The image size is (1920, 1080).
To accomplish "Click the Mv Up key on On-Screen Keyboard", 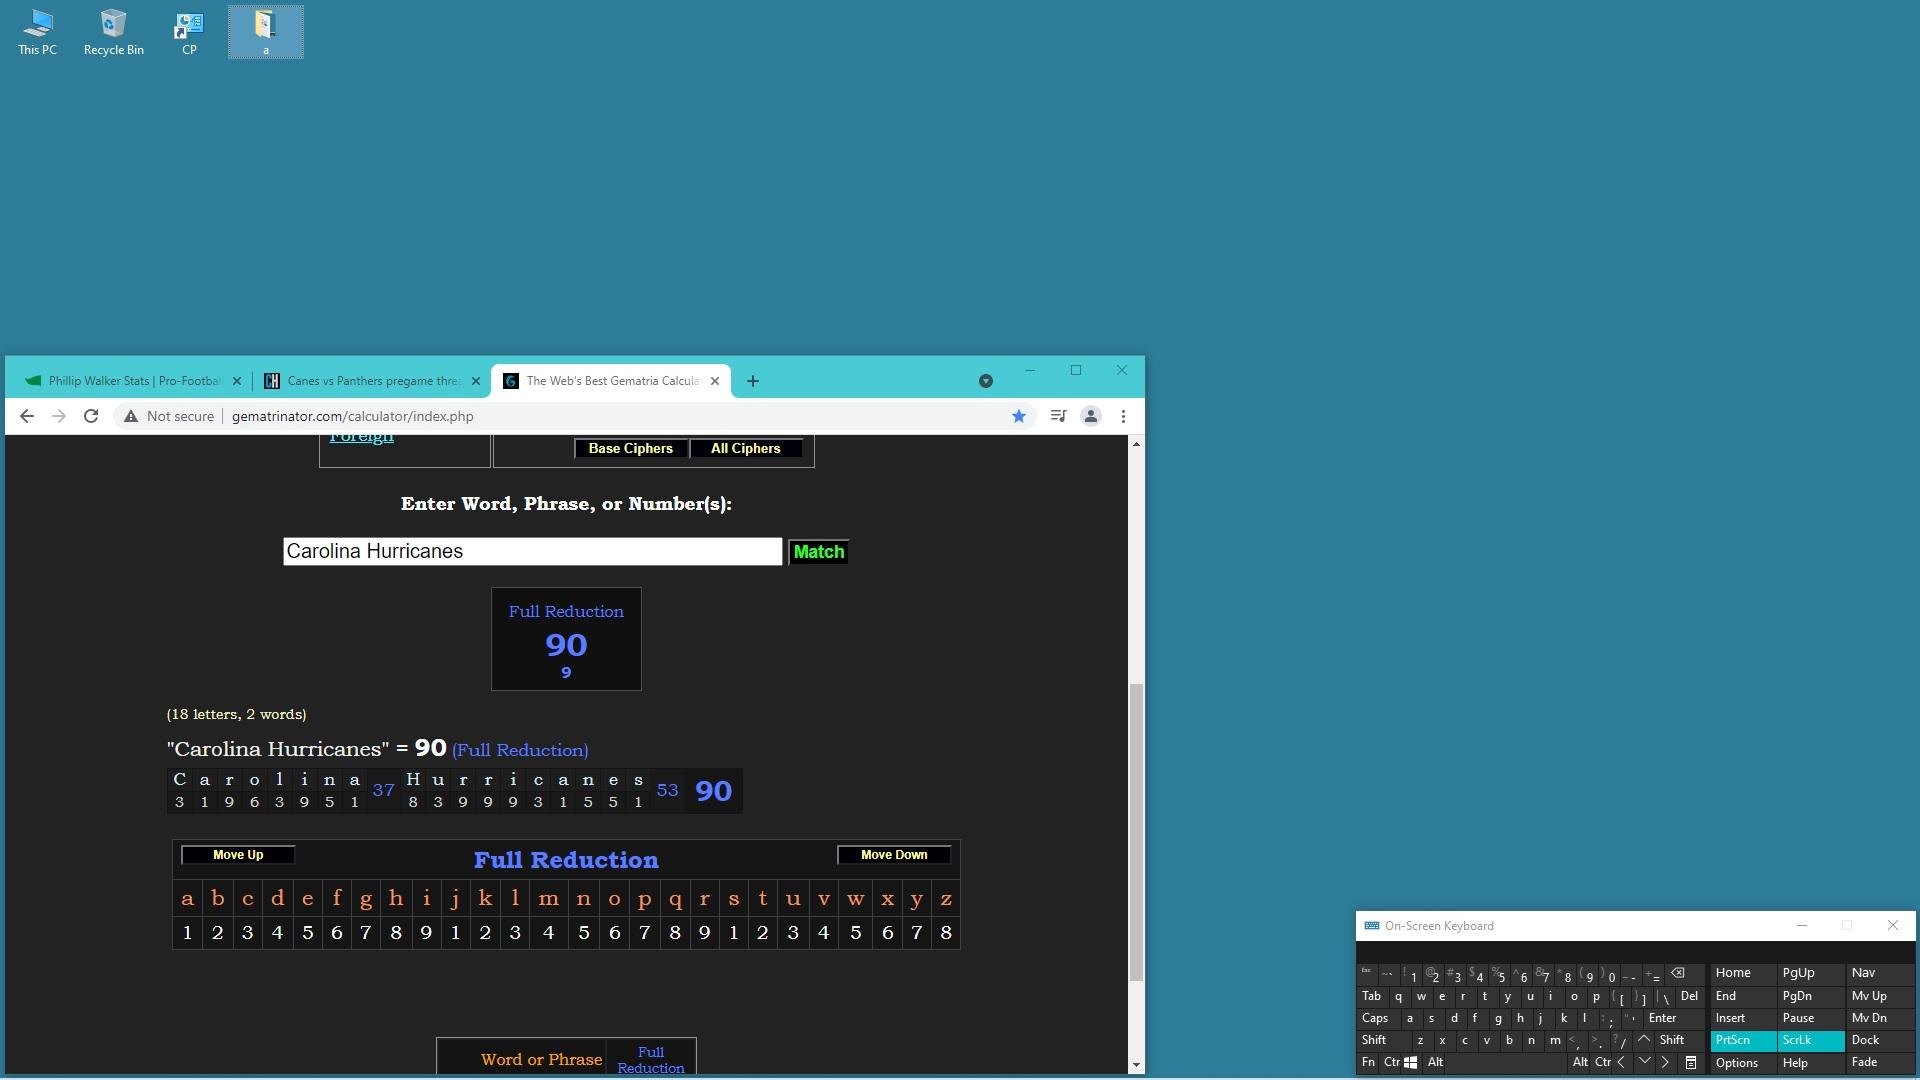I will click(1880, 996).
